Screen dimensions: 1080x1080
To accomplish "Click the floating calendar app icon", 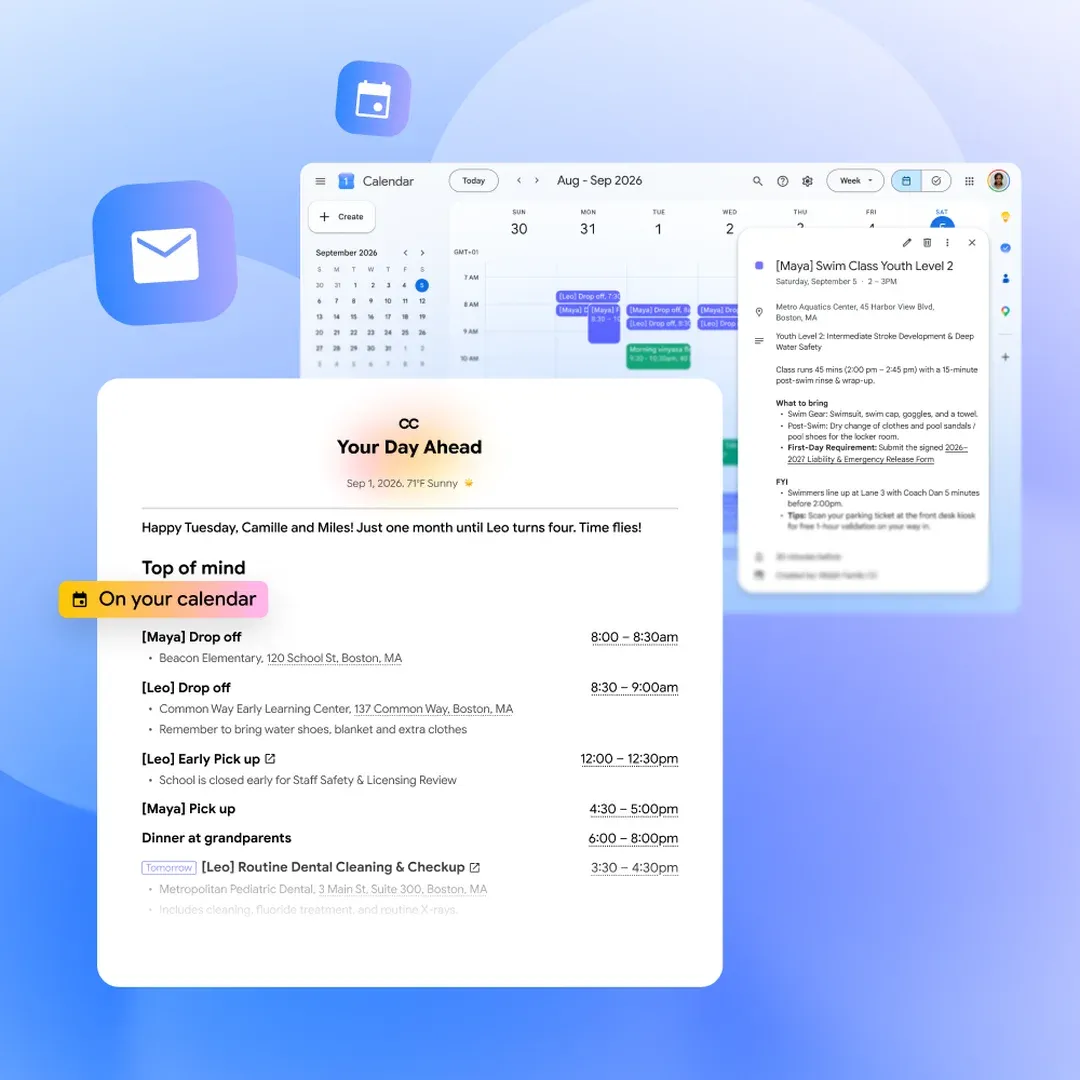I will (x=373, y=98).
